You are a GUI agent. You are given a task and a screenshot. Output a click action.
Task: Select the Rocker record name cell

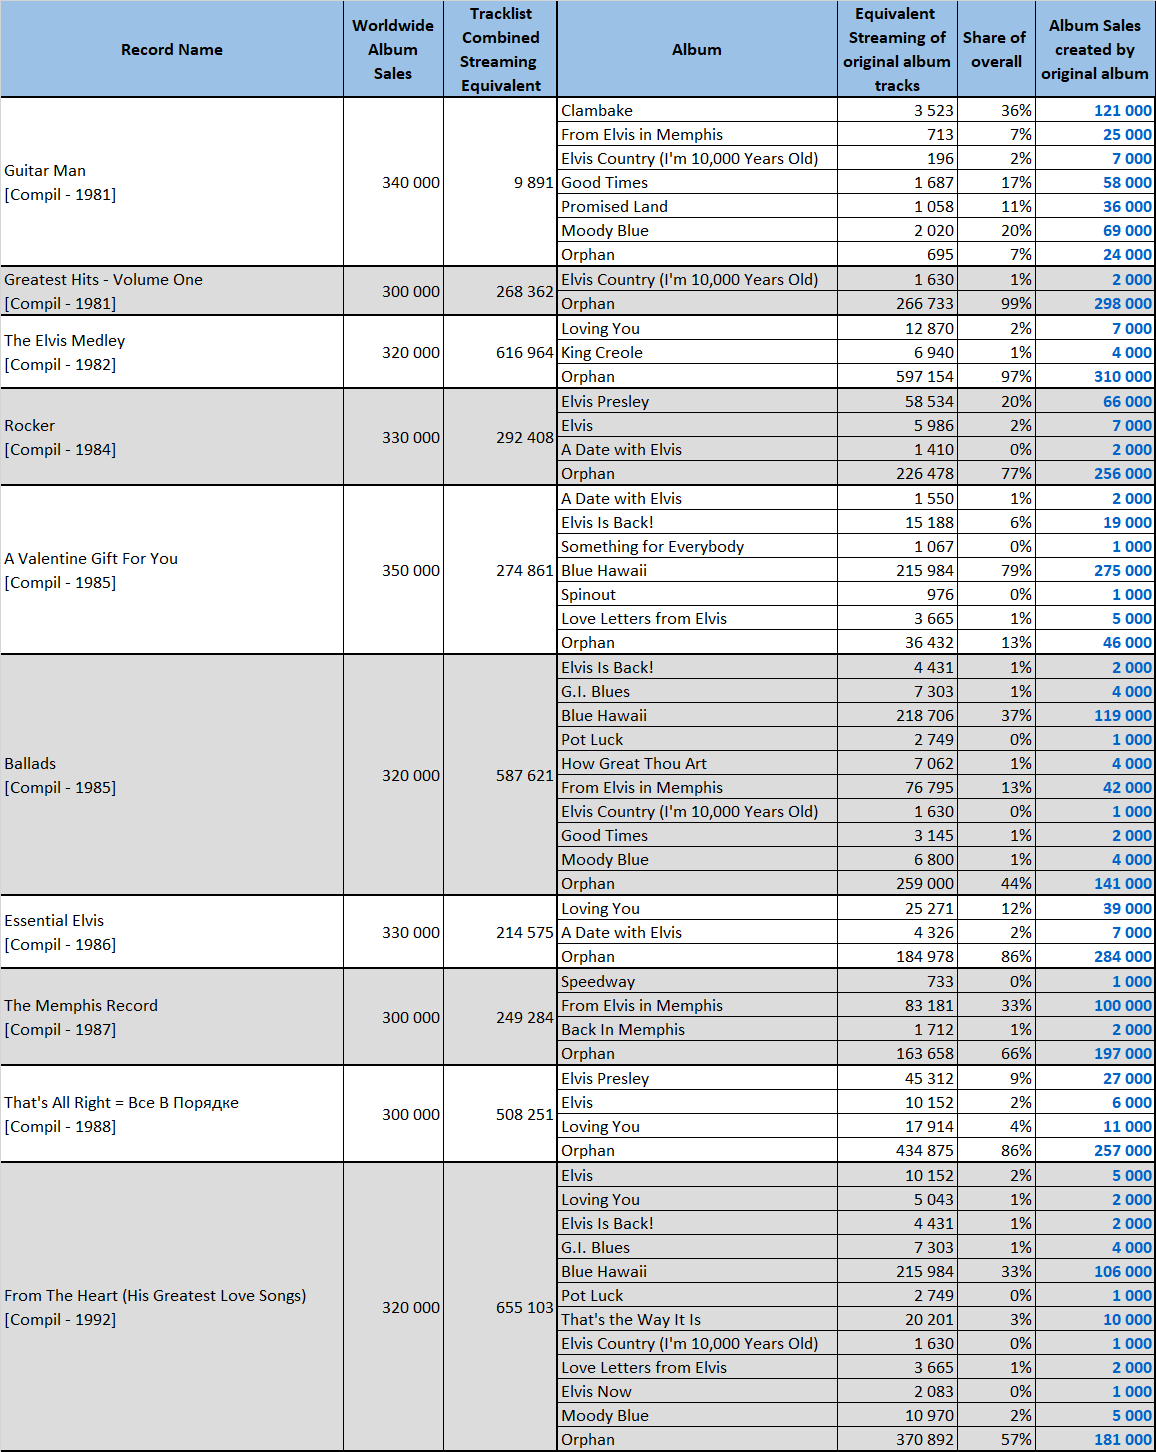click(172, 437)
